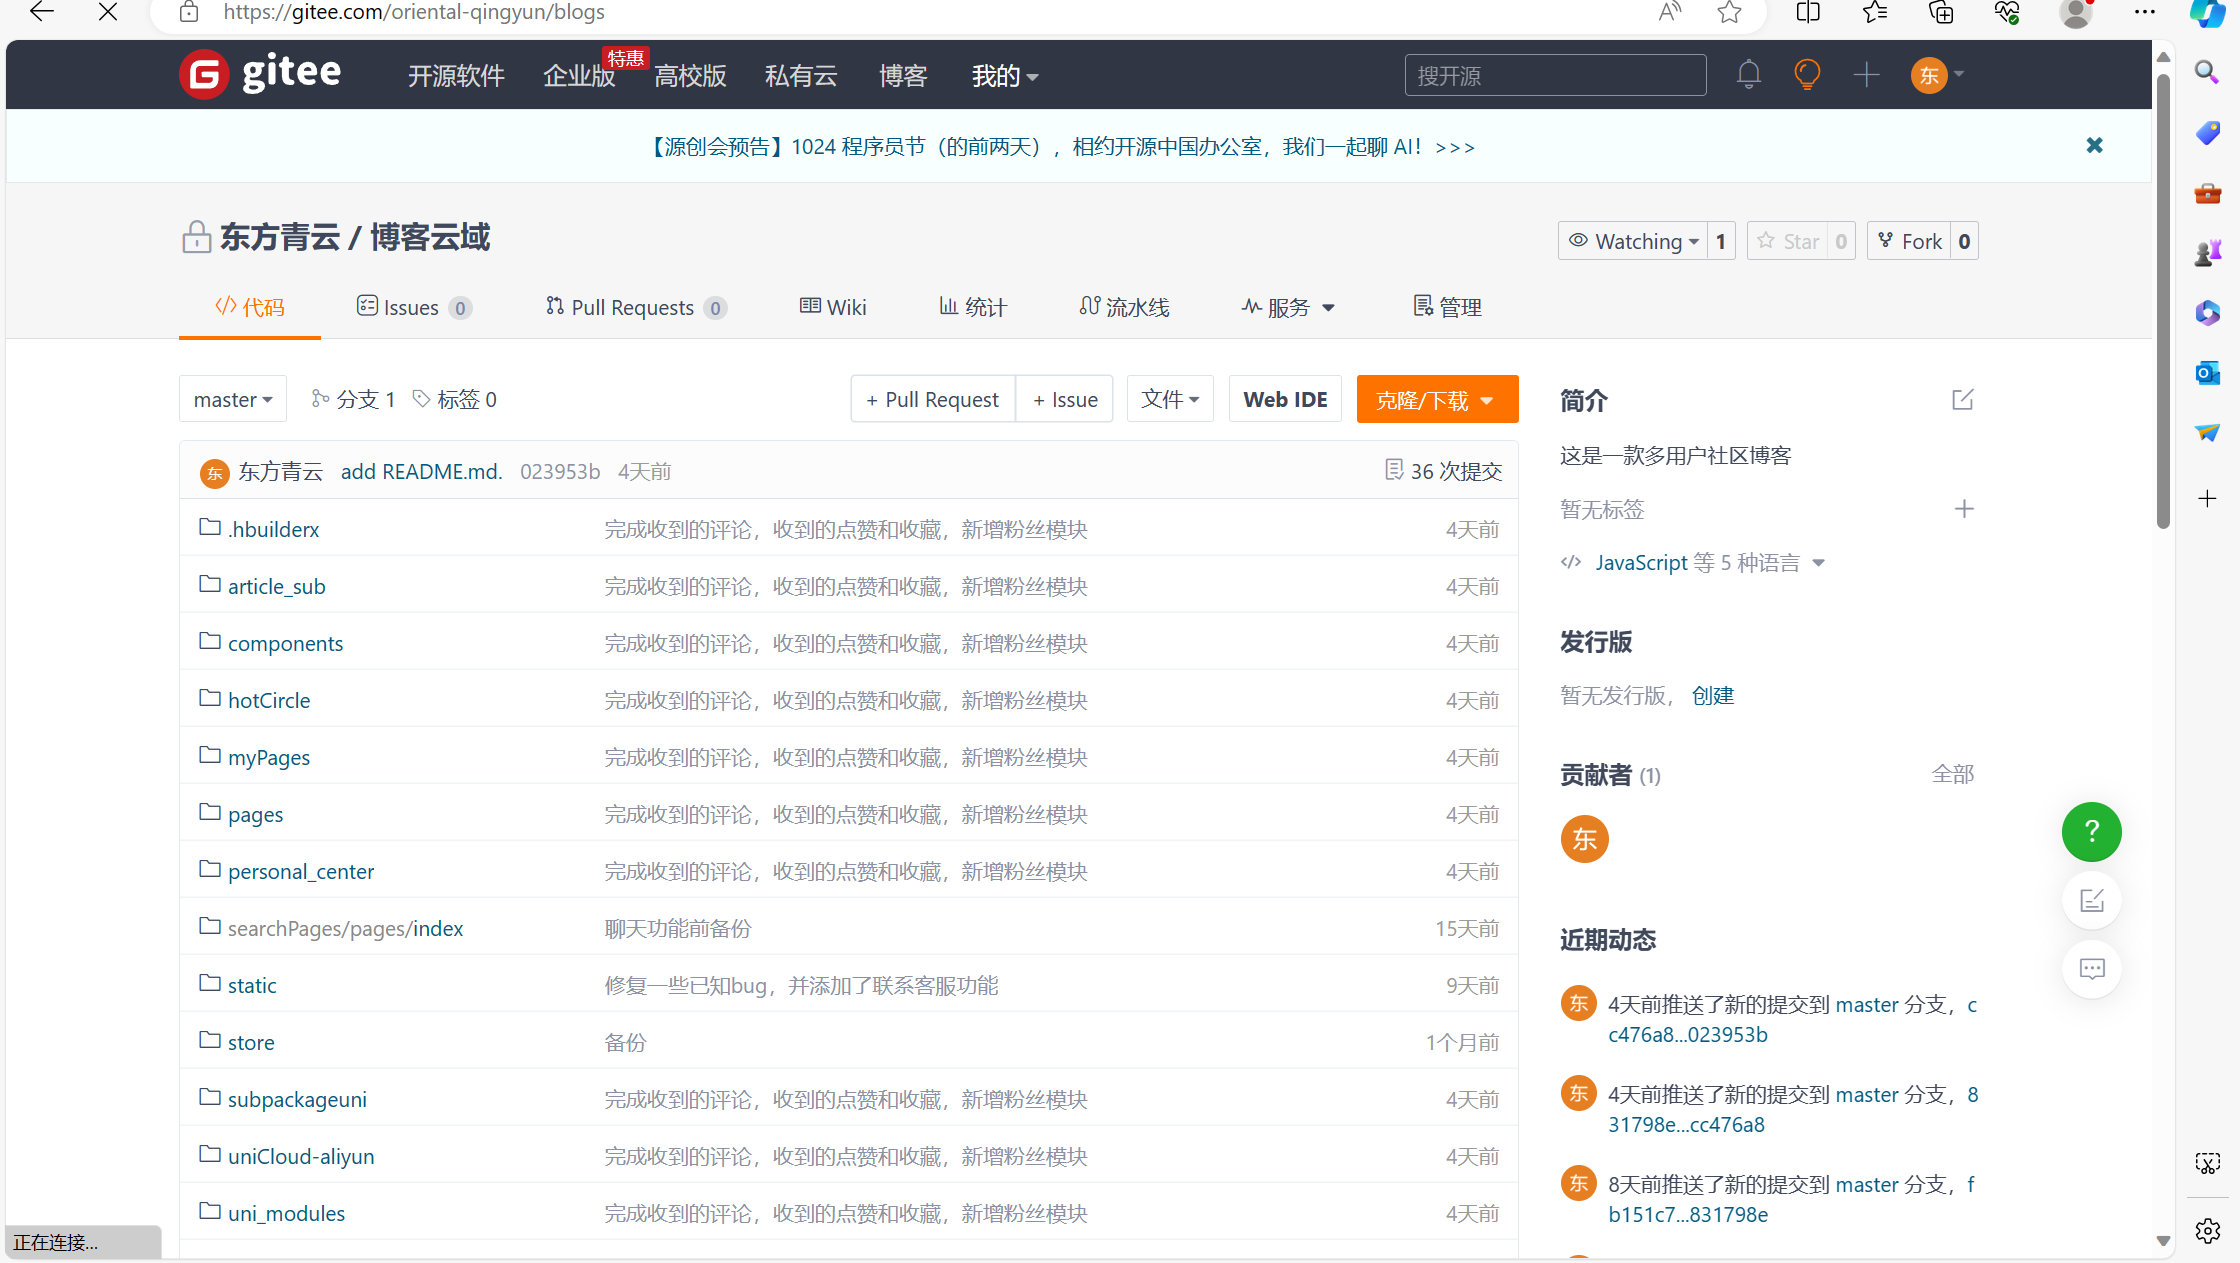Open the Microsoft 365 sidebar icon
This screenshot has width=2240, height=1263.
[2207, 312]
